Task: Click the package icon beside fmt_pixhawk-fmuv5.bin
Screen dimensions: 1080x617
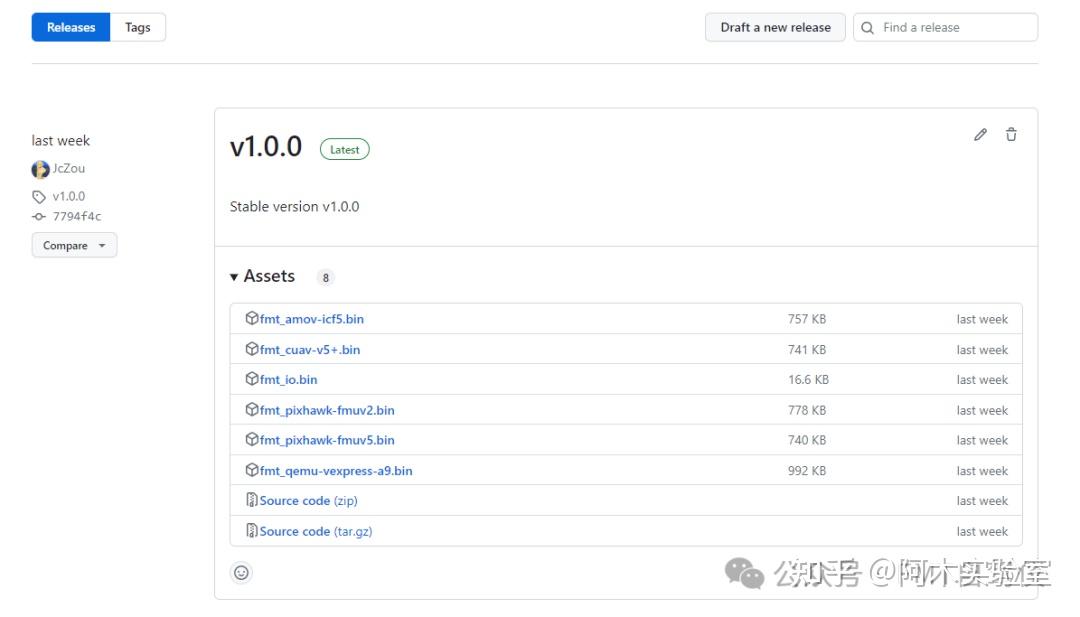Action: point(251,439)
